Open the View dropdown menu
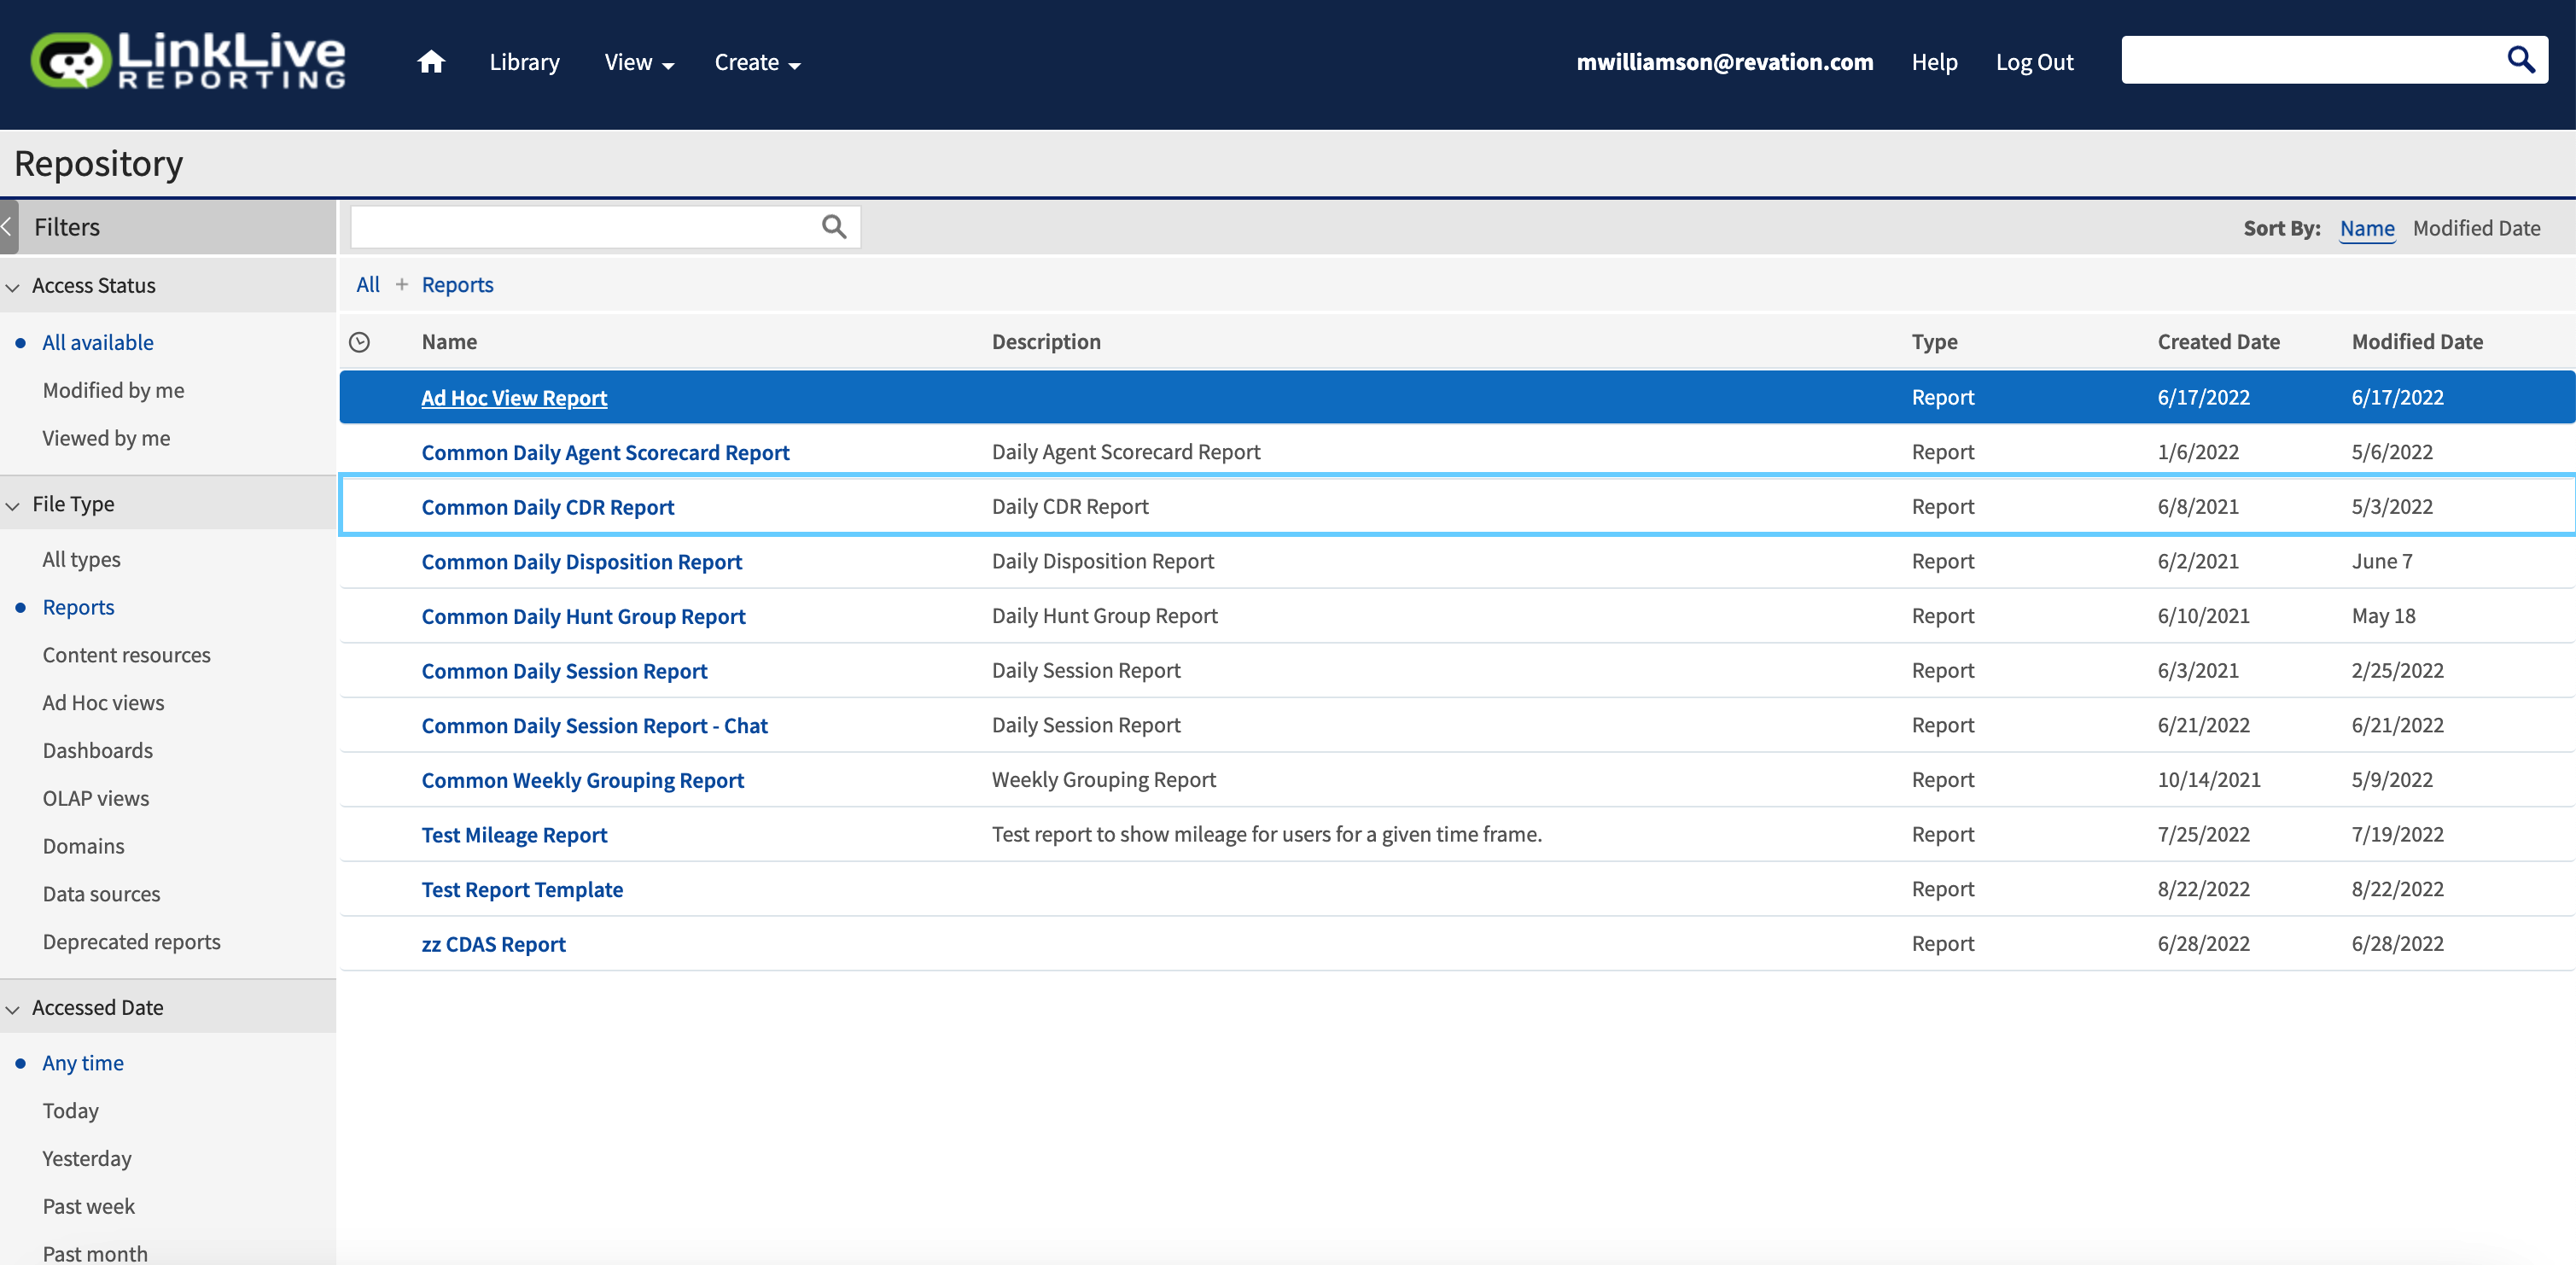 tap(638, 62)
